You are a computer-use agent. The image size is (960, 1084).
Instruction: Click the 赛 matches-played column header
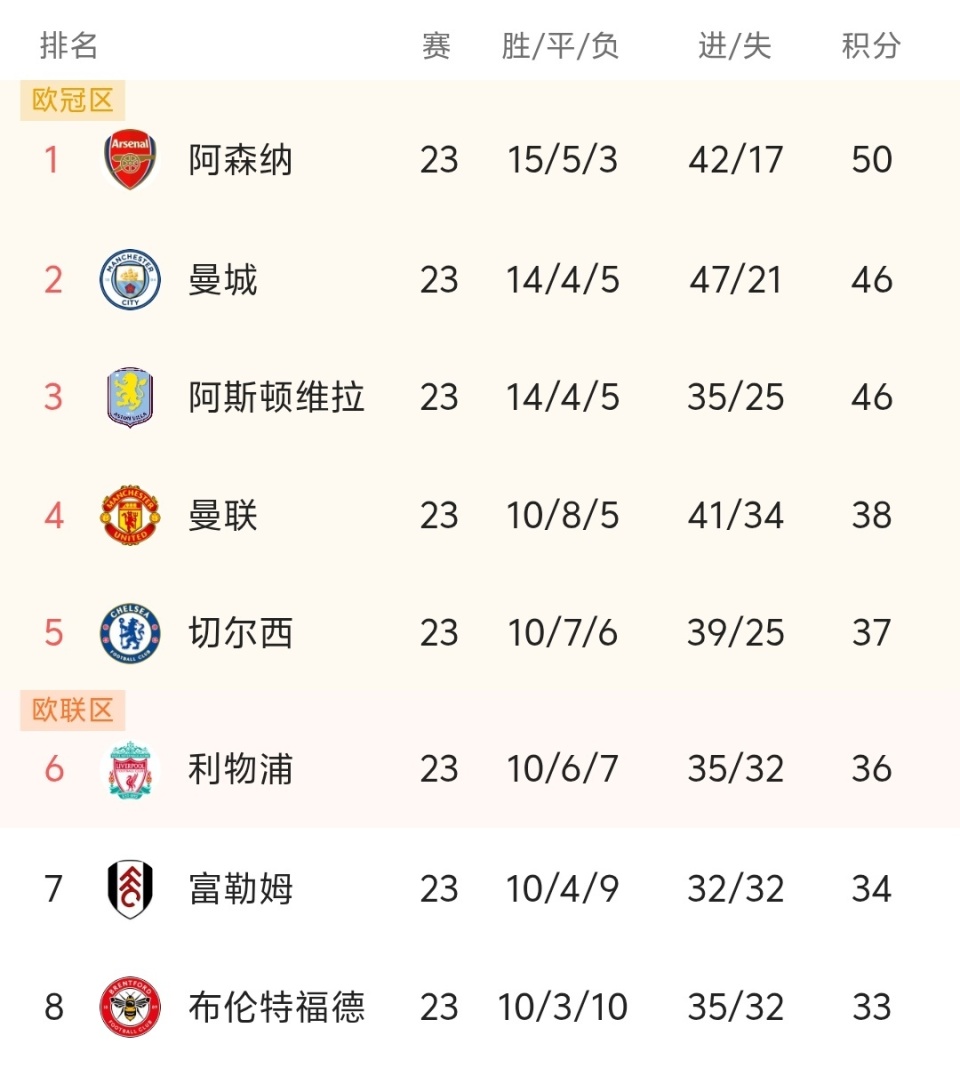(437, 45)
